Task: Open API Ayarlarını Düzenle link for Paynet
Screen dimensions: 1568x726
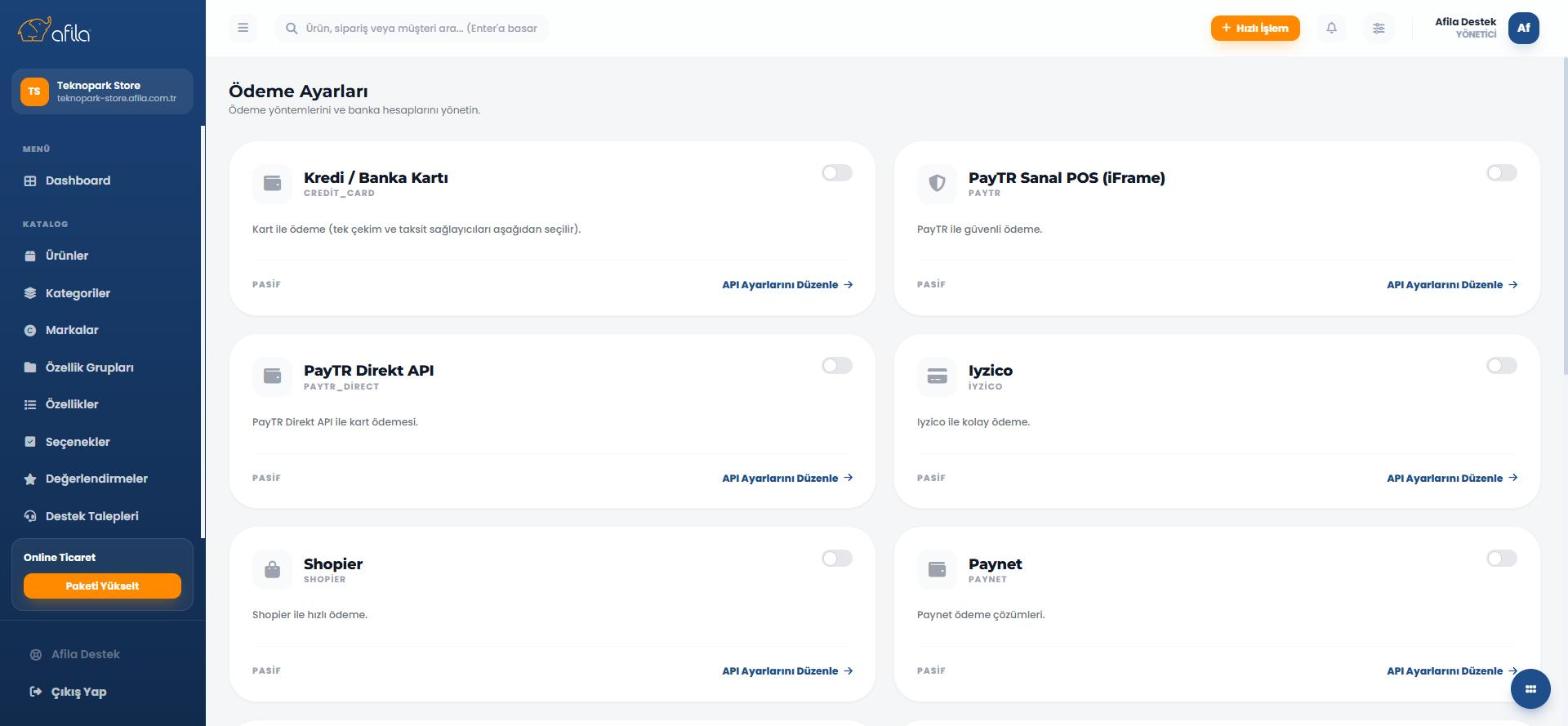Action: pyautogui.click(x=1452, y=671)
